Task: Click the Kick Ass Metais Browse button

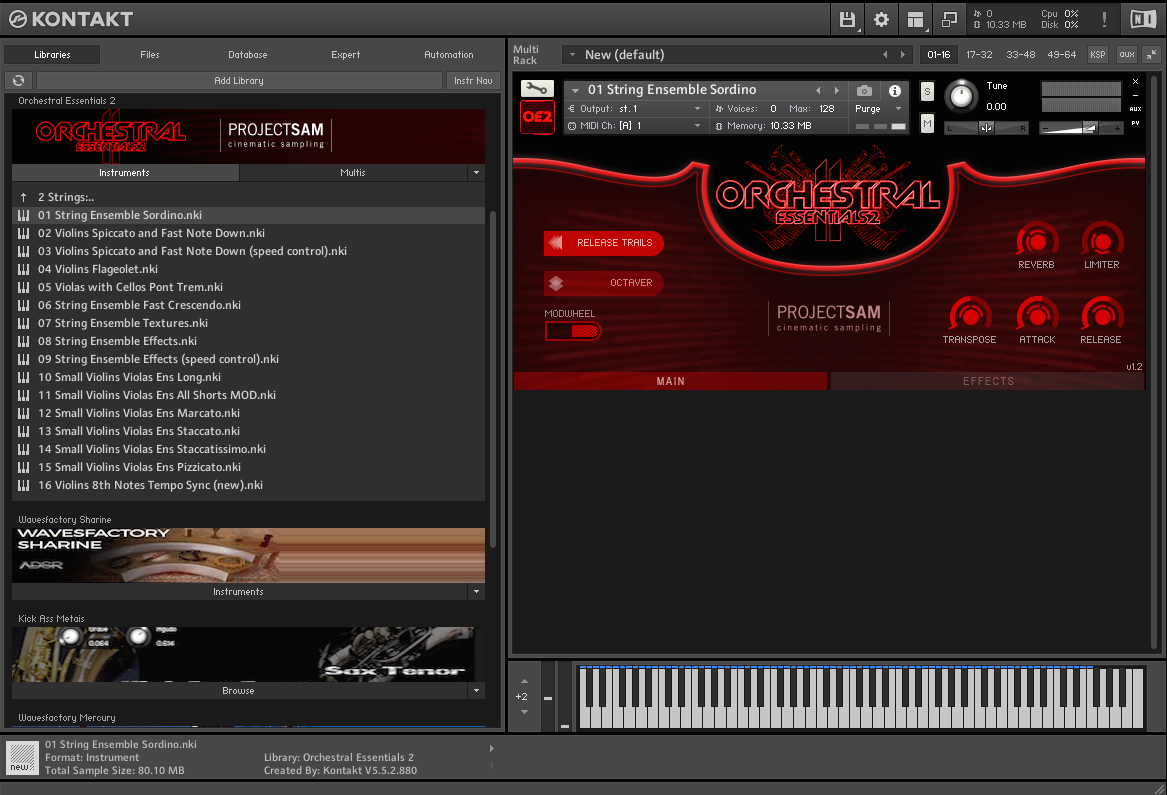Action: click(238, 691)
